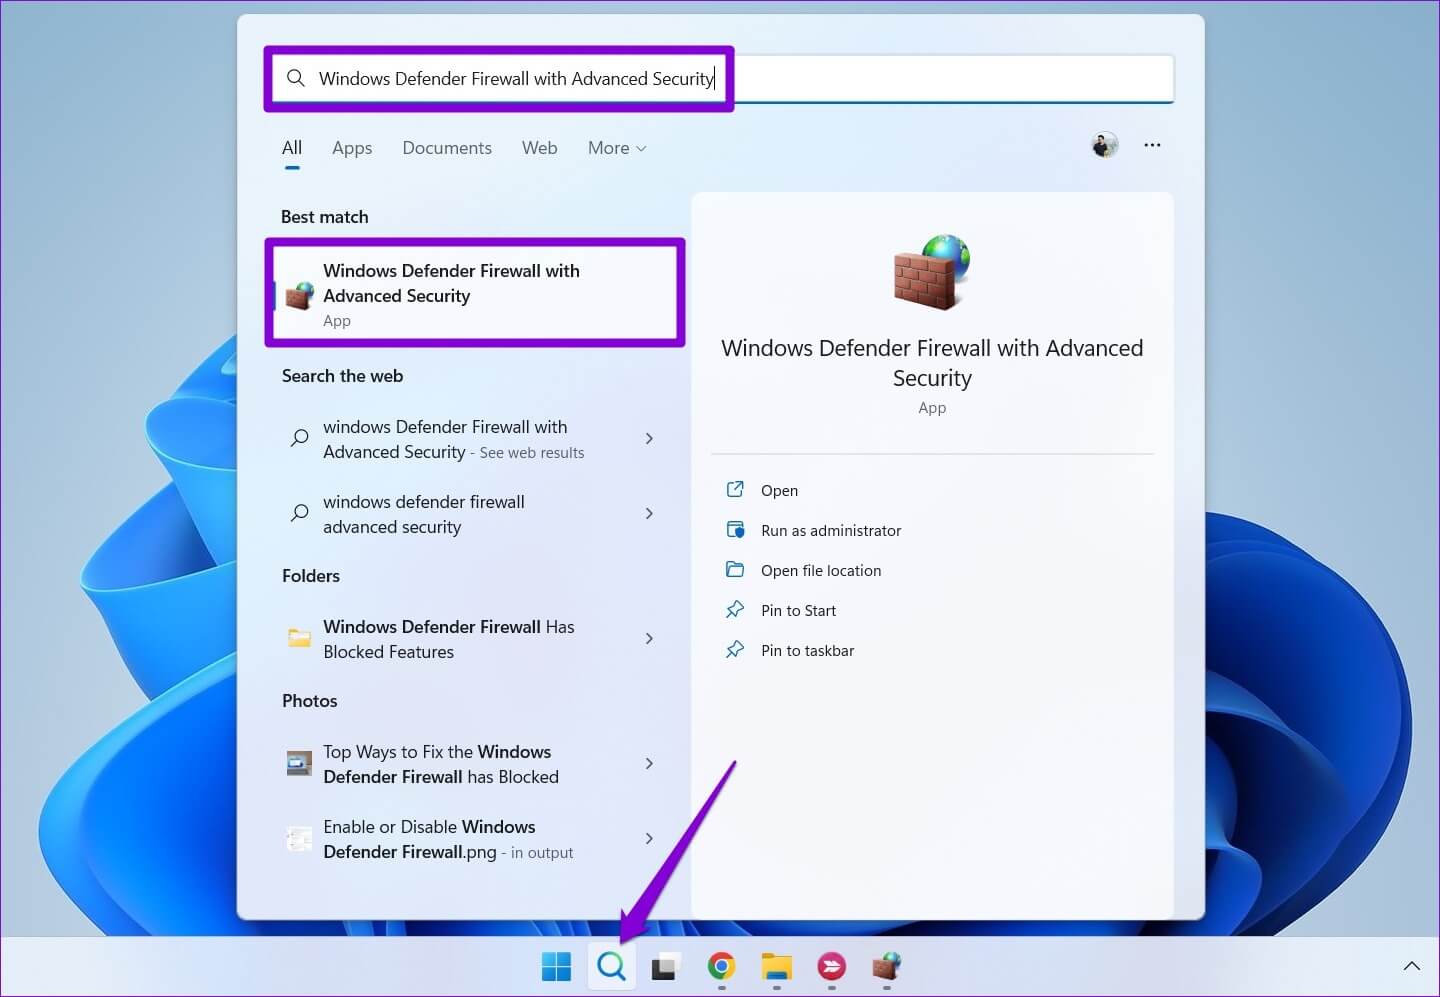Expand arrow for Blocked Features folder result
This screenshot has height=997, width=1440.
coord(649,638)
